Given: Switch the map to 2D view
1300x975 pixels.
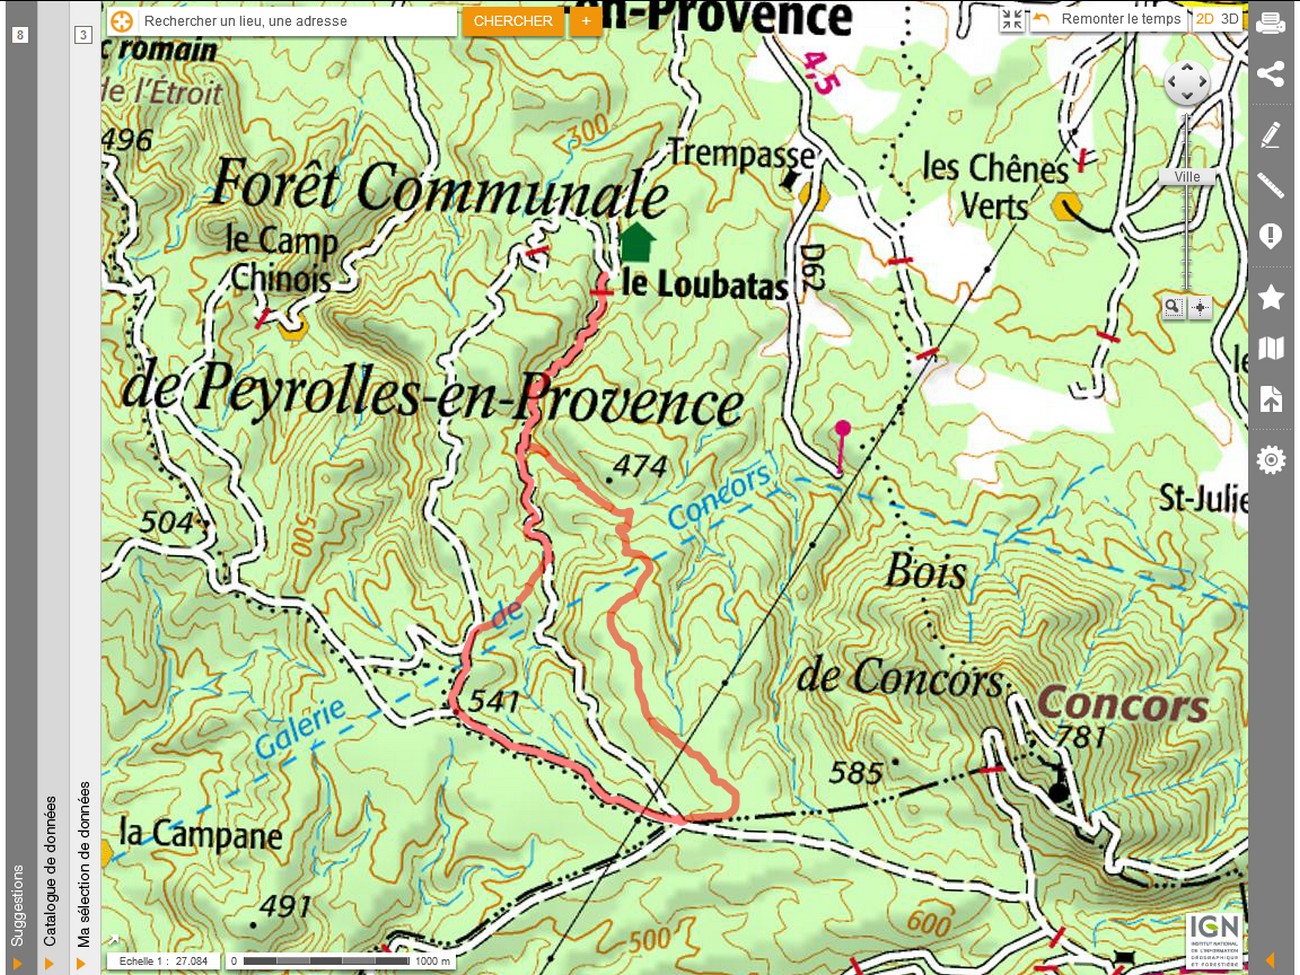Looking at the screenshot, I should click(x=1205, y=19).
